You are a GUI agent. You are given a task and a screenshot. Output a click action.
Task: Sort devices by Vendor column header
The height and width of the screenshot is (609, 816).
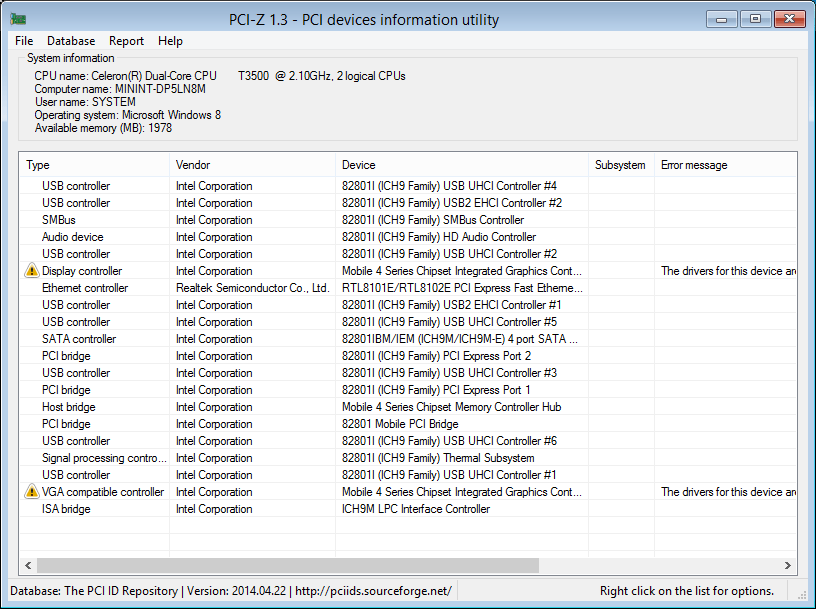[x=252, y=165]
